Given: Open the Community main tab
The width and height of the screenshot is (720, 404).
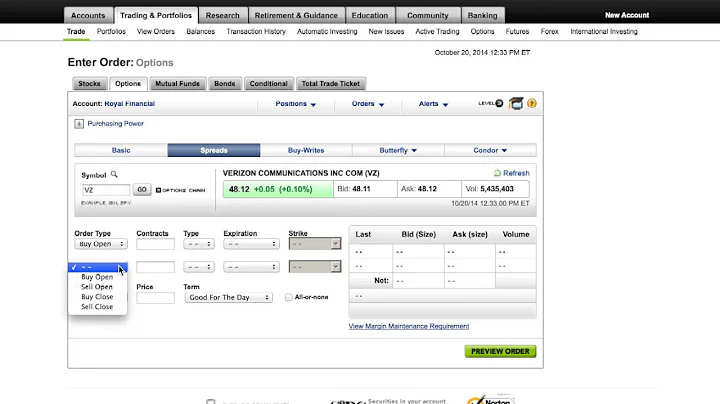Looking at the screenshot, I should click(x=428, y=15).
